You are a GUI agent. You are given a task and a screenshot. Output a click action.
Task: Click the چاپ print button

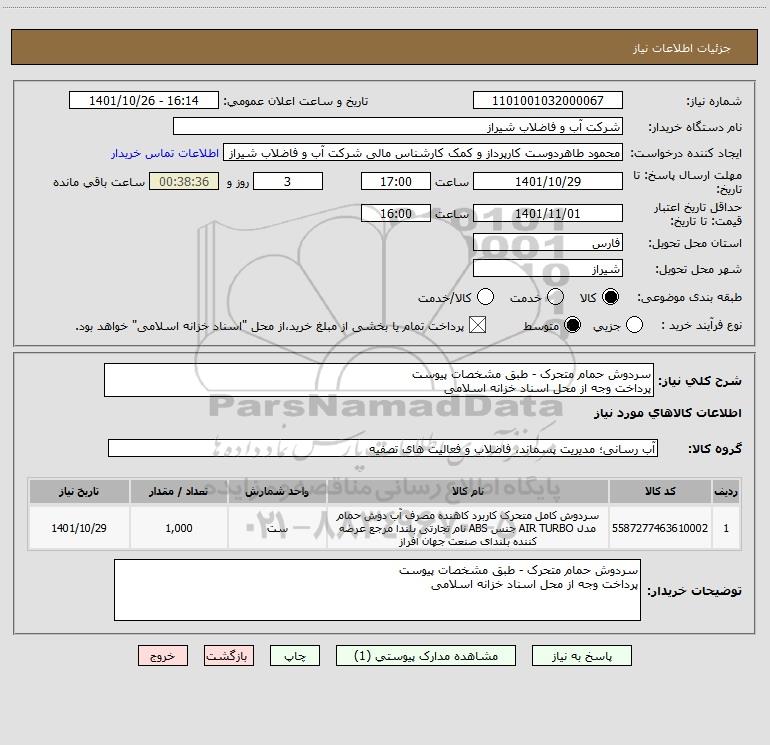coord(295,656)
